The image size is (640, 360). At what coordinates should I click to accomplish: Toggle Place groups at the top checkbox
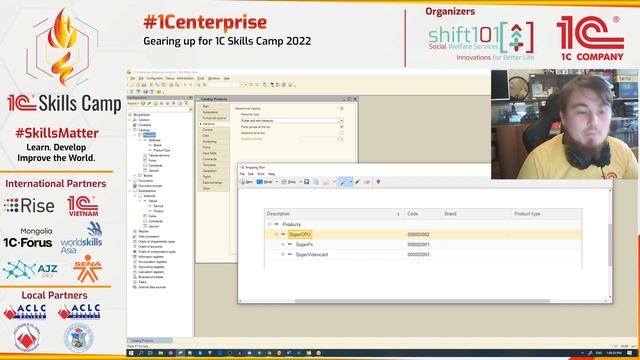pyautogui.click(x=342, y=127)
